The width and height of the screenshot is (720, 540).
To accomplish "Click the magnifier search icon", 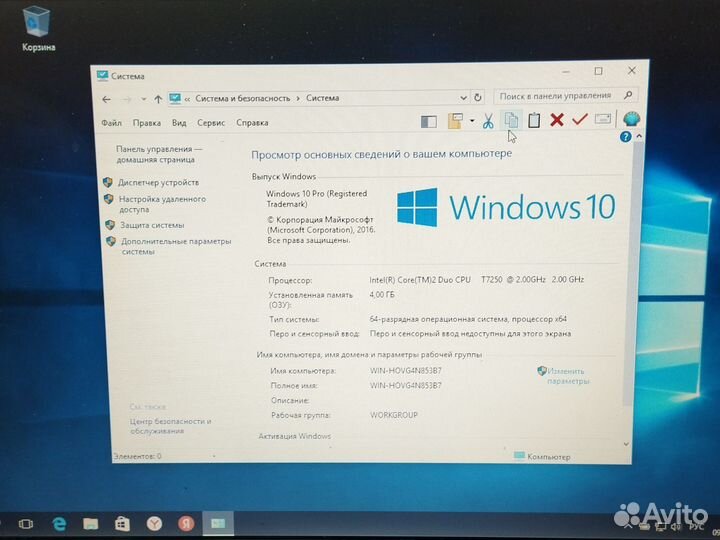I will coord(628,95).
